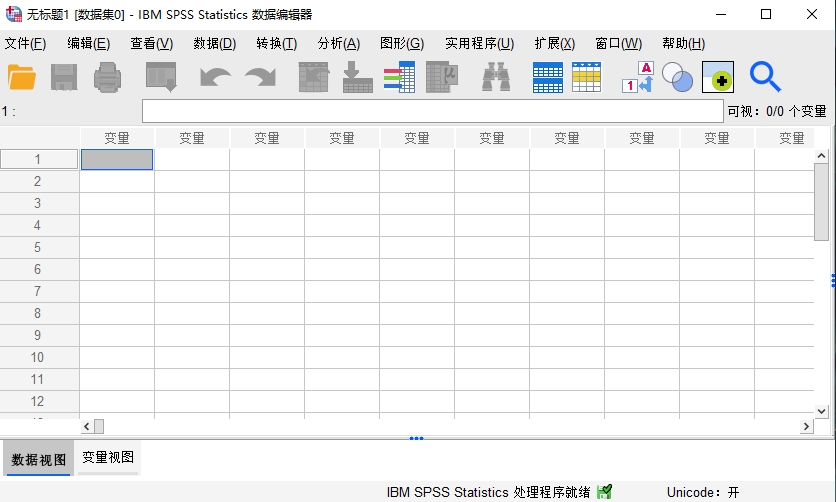Select the 数据视图 tab
Screen dimensions: 836x502
click(39, 459)
